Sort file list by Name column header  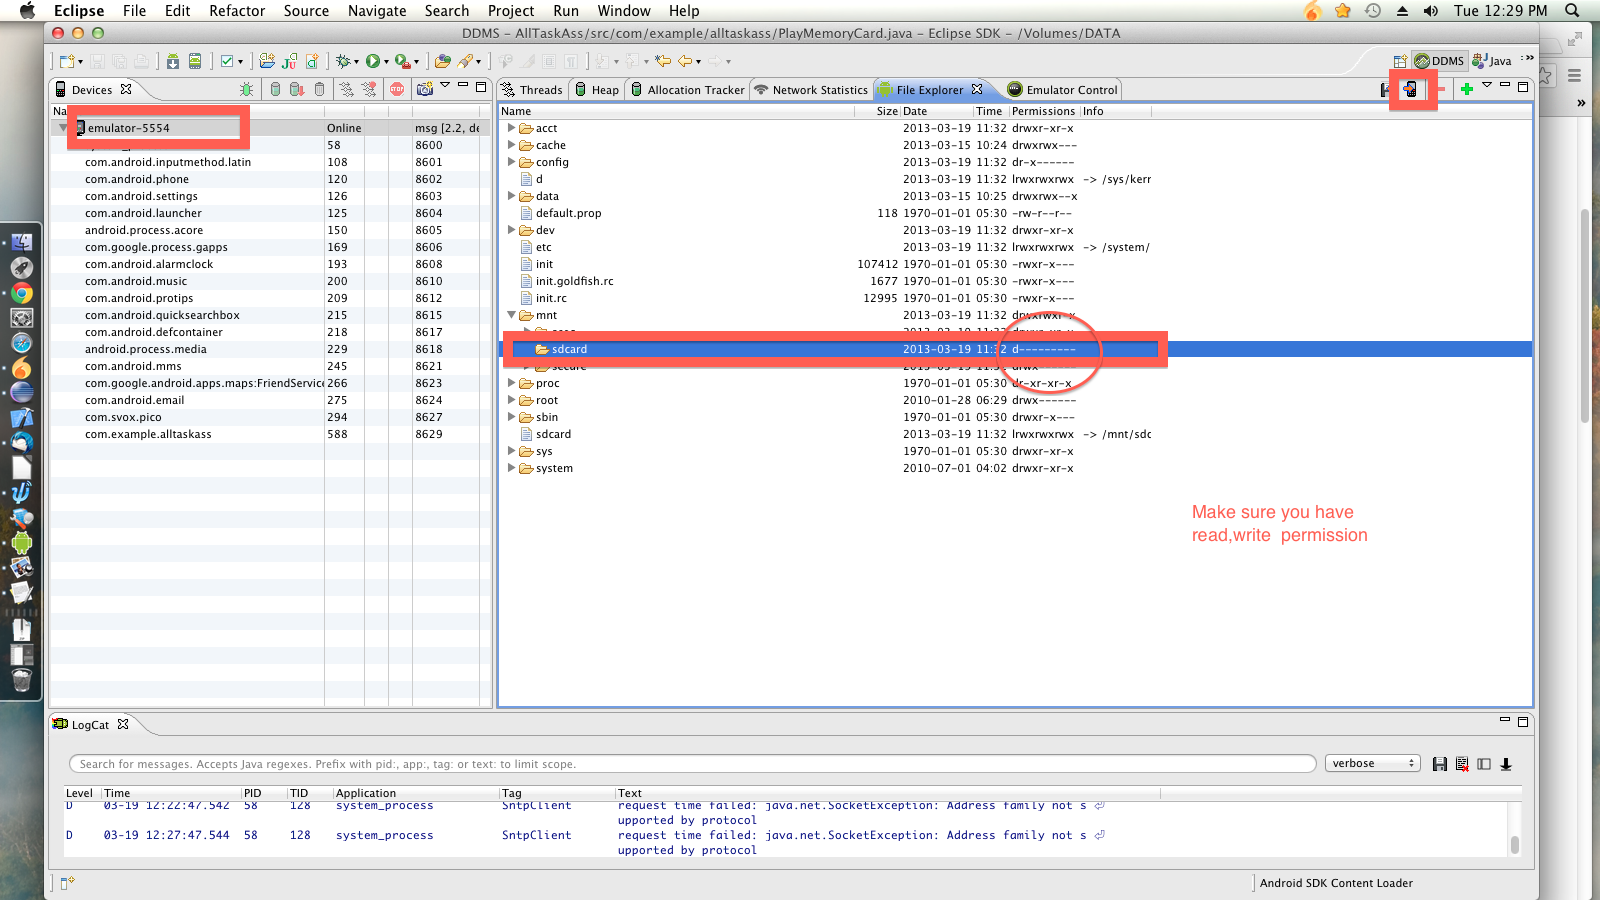click(x=677, y=111)
